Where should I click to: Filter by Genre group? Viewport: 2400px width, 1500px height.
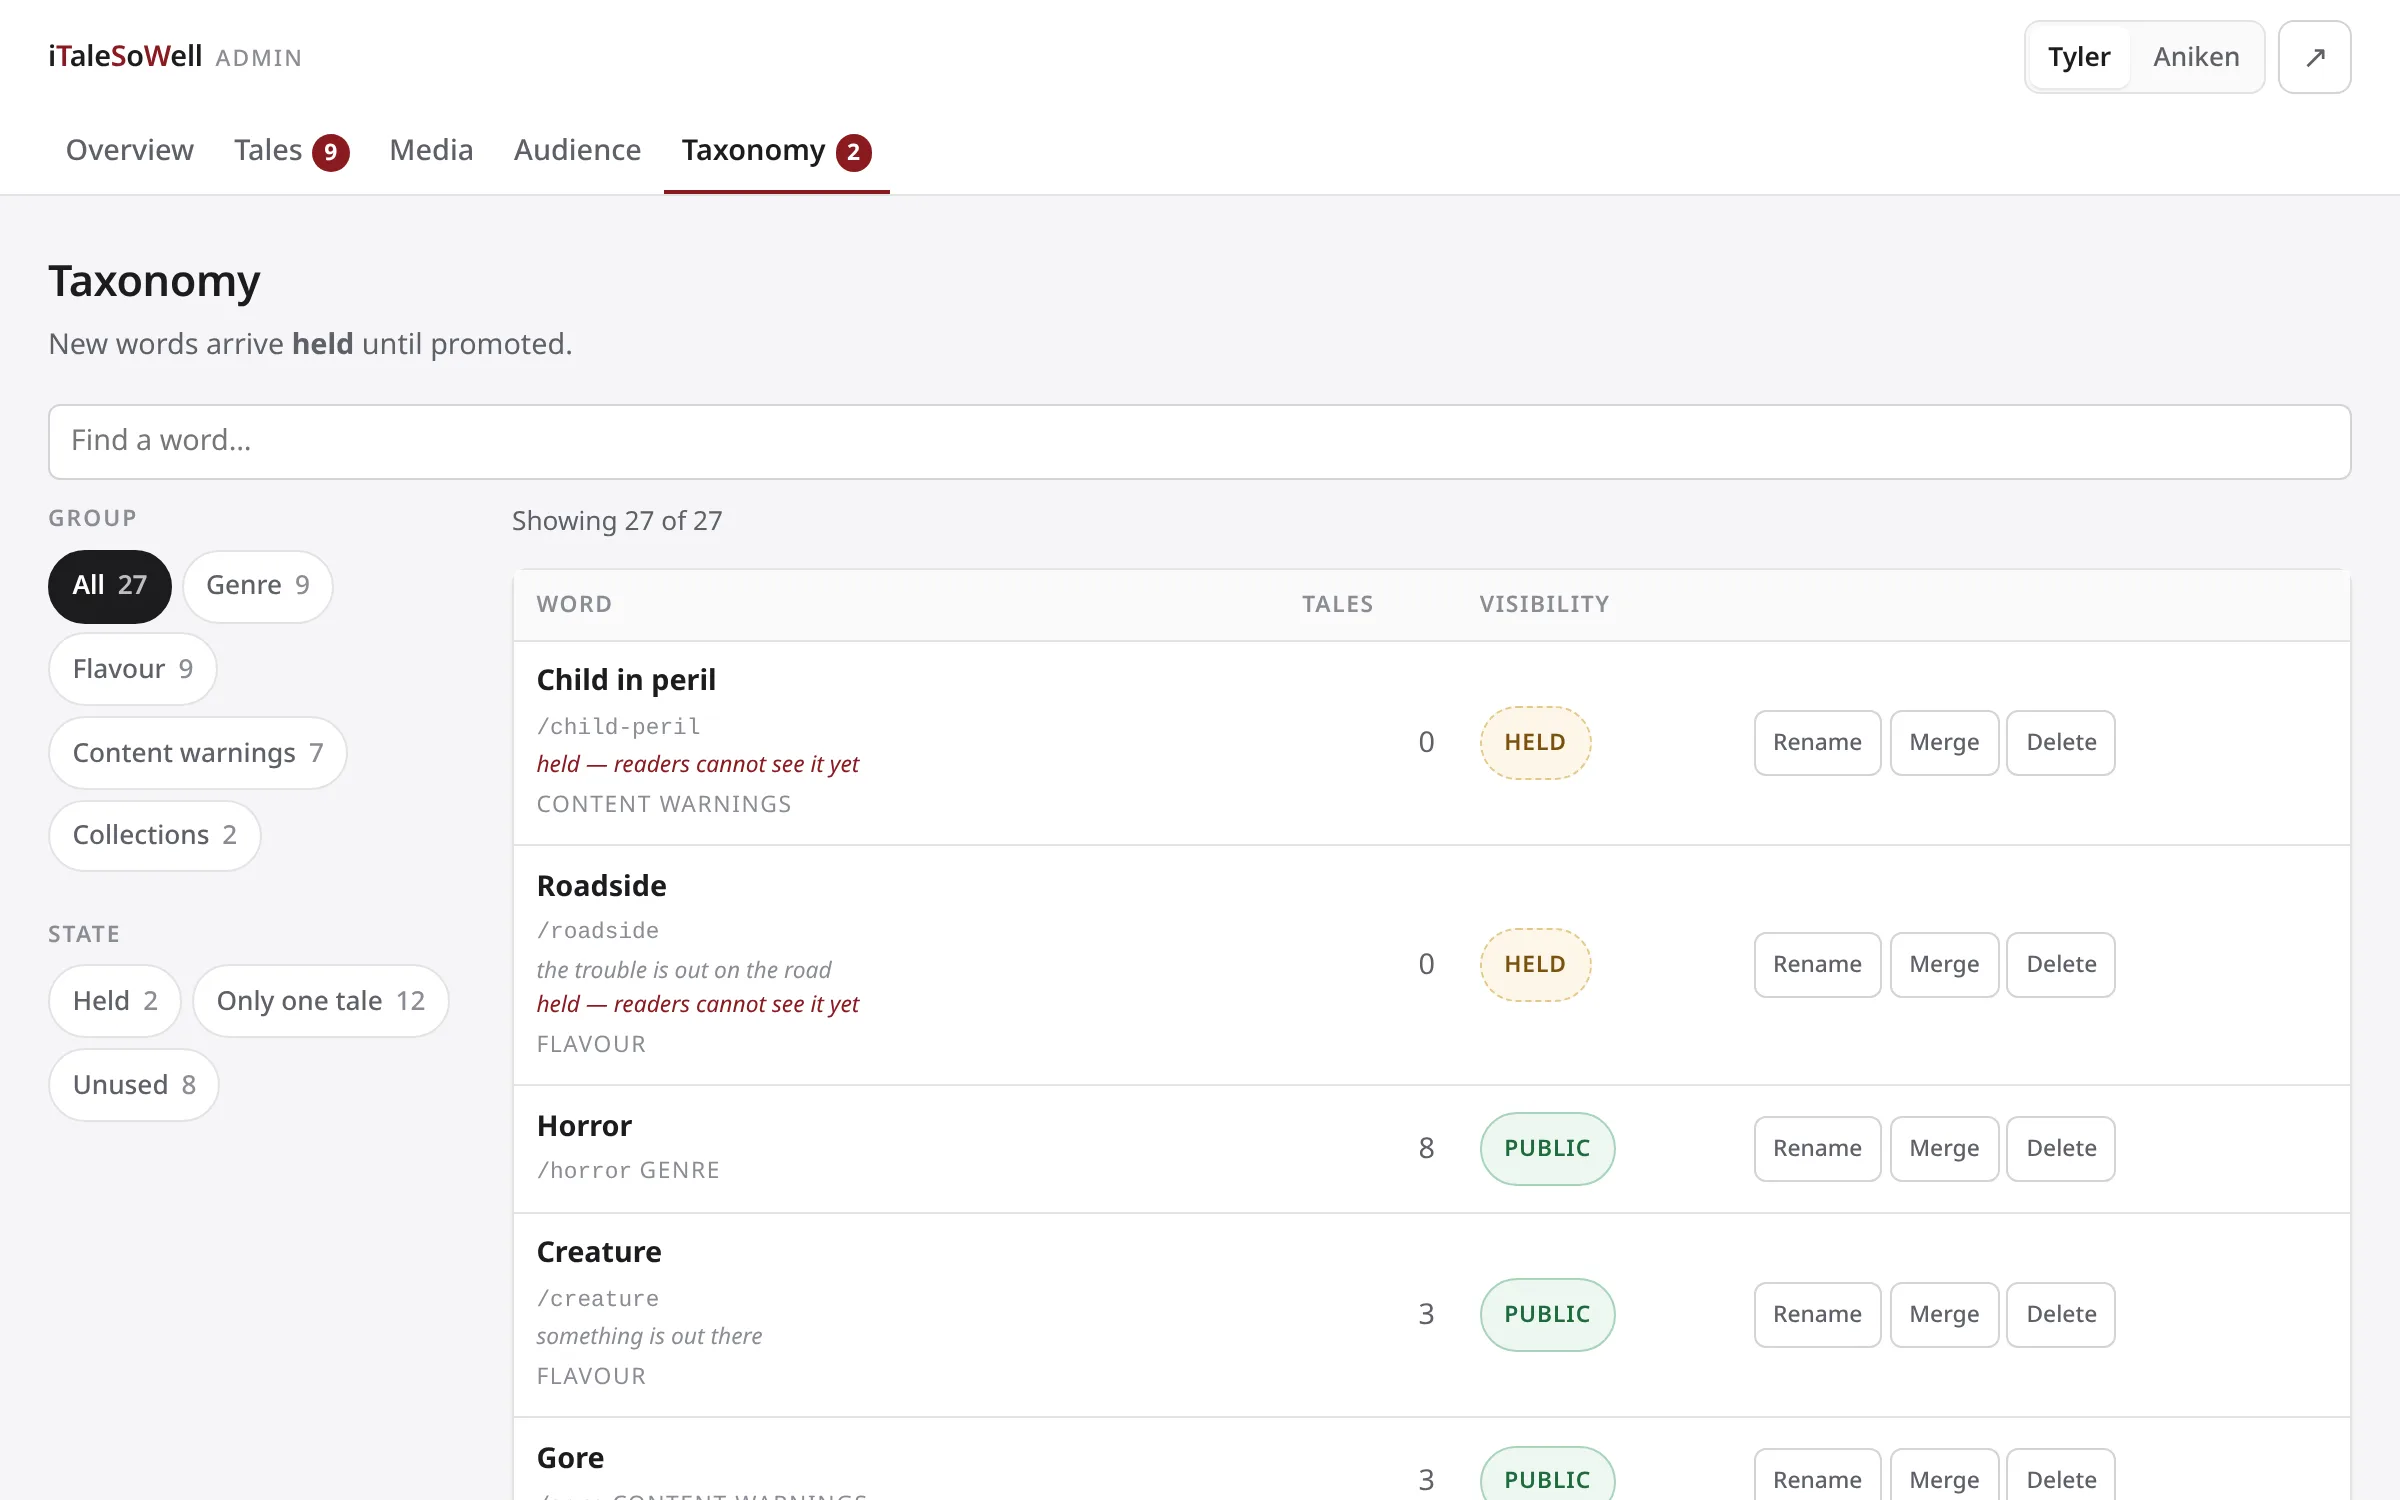pos(258,586)
